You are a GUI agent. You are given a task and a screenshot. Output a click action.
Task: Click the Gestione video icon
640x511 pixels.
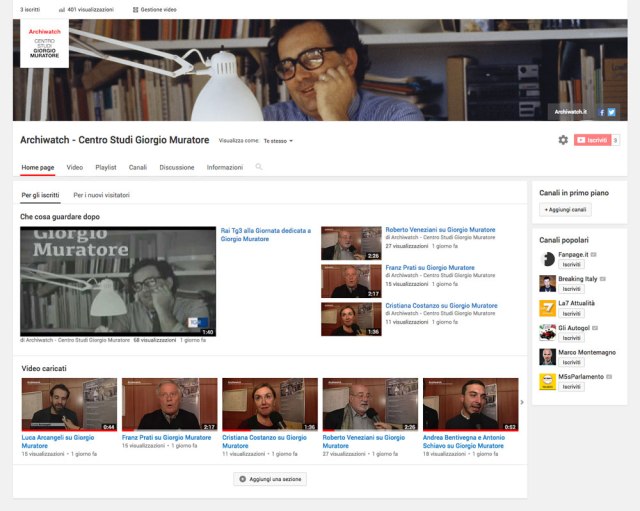click(136, 9)
